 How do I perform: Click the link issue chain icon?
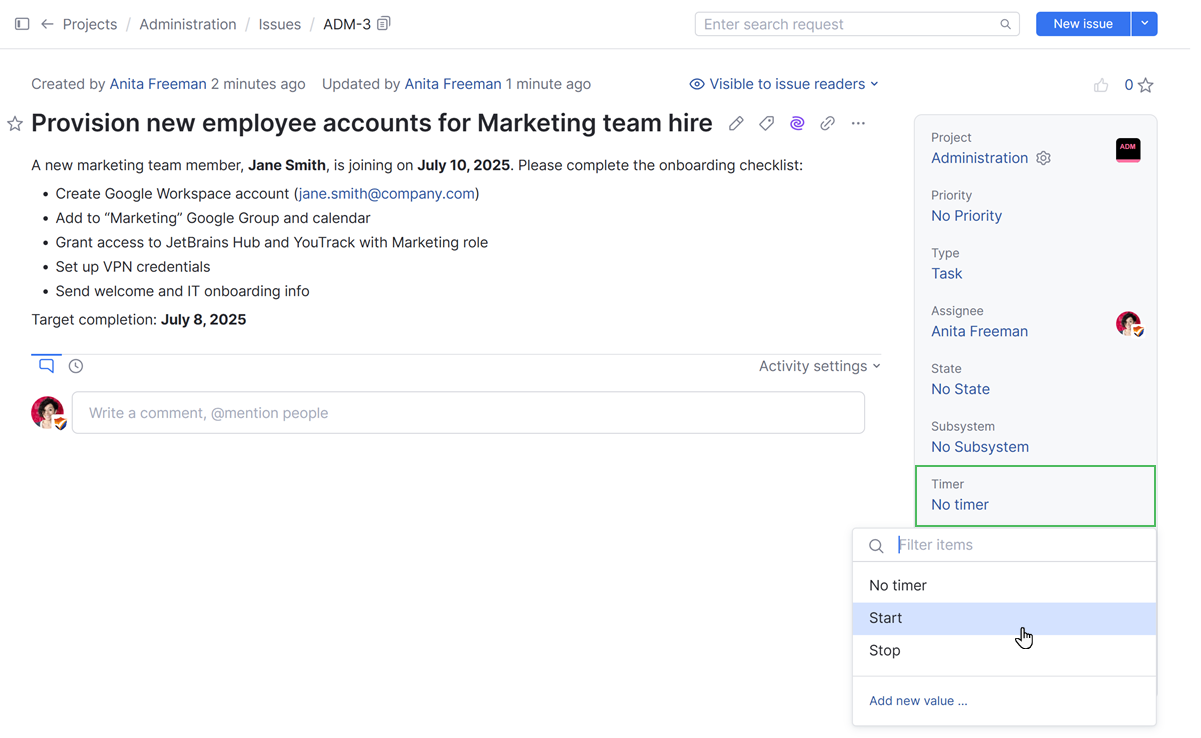827,124
